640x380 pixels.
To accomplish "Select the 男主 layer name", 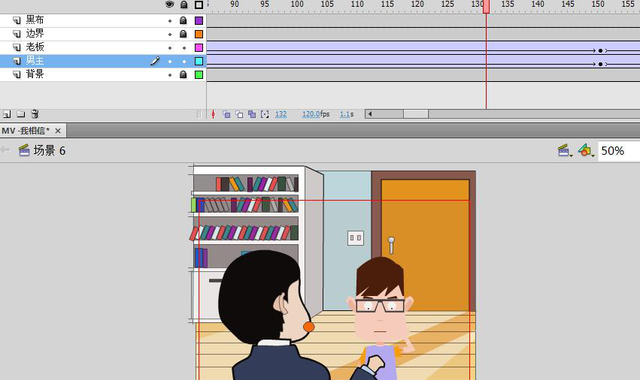I will (x=35, y=61).
